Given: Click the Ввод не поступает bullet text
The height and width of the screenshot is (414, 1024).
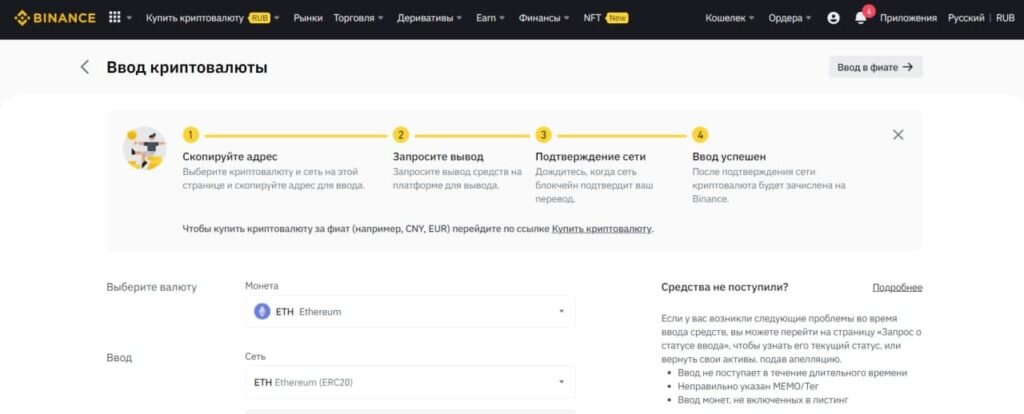Looking at the screenshot, I should pos(792,373).
